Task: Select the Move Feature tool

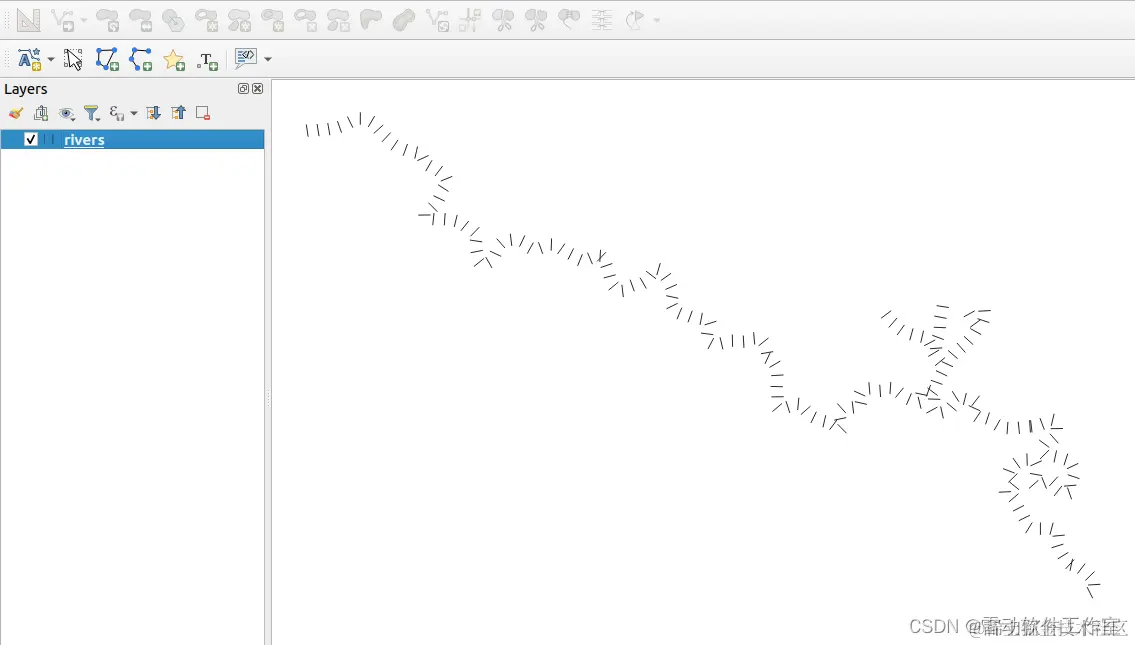Action: (x=63, y=20)
